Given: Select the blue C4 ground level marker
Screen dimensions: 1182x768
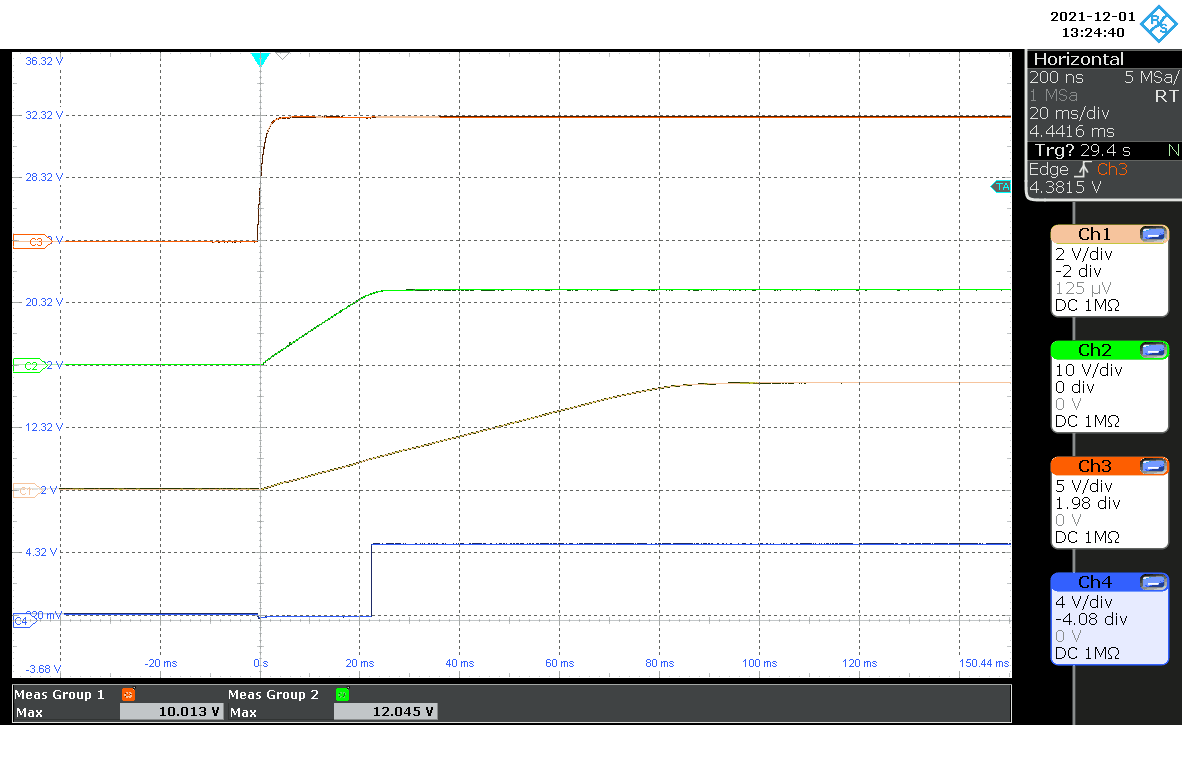Looking at the screenshot, I should [x=22, y=621].
